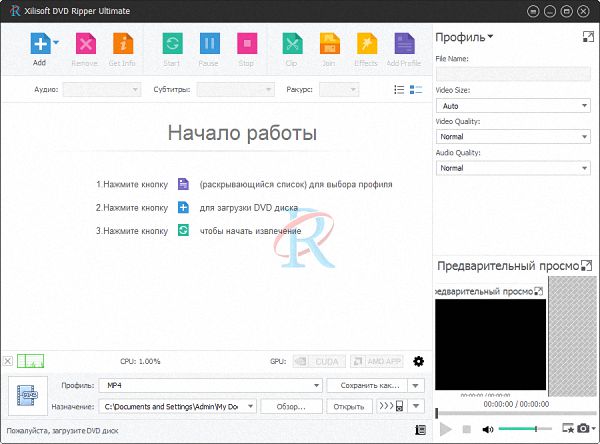This screenshot has height=444, width=600.
Task: Expand the Video Size dropdown
Action: (512, 105)
